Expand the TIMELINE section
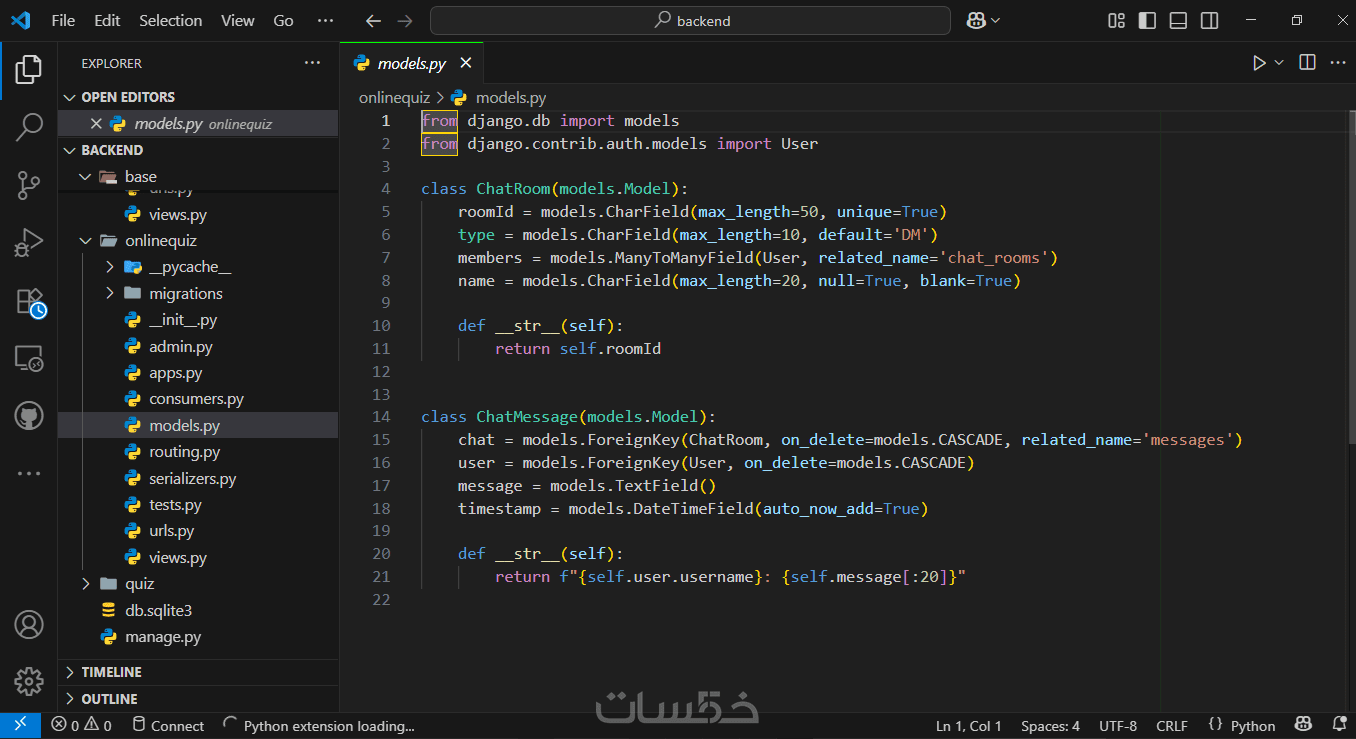Image resolution: width=1356 pixels, height=739 pixels. pyautogui.click(x=111, y=672)
